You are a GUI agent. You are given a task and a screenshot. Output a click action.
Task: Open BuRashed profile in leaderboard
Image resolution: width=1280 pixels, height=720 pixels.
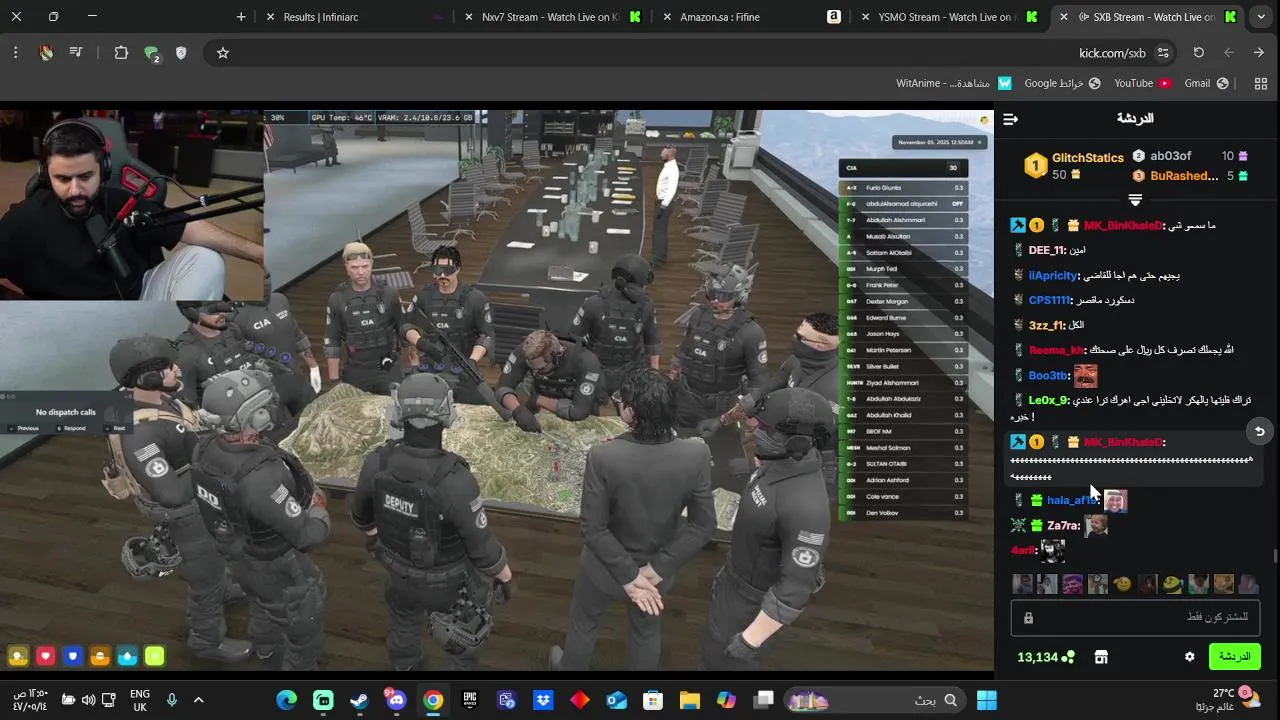pyautogui.click(x=1184, y=176)
